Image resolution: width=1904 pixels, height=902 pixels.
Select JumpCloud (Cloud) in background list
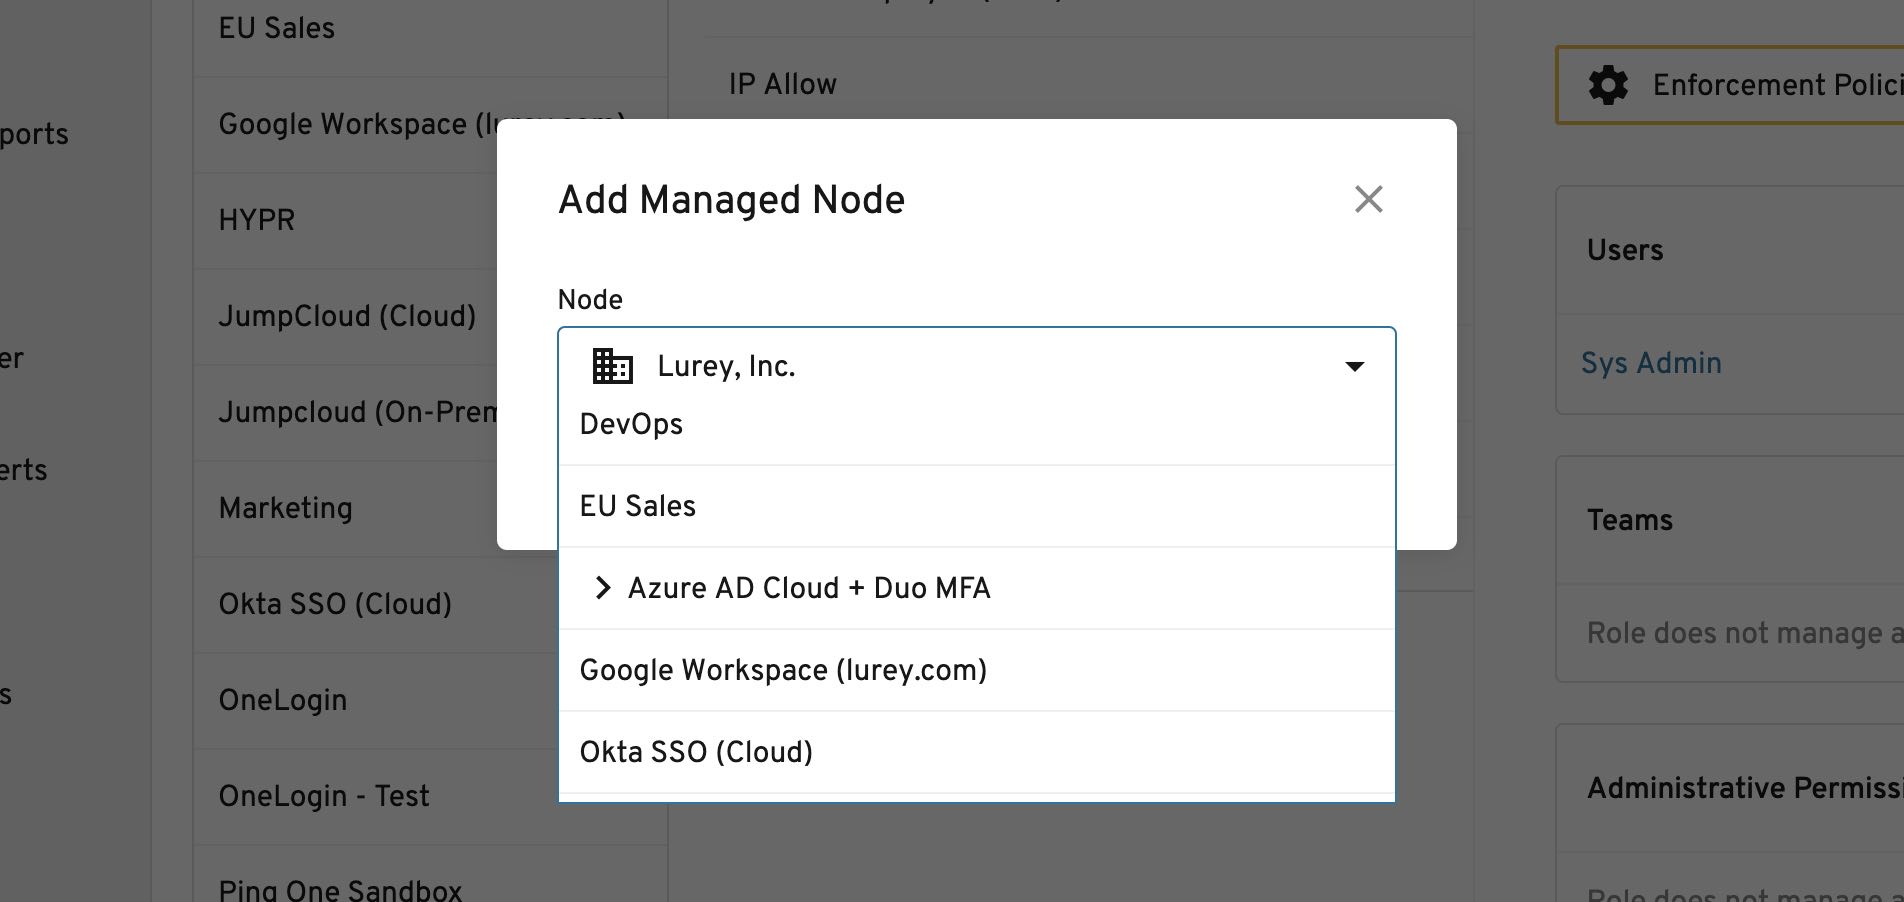[x=346, y=316]
